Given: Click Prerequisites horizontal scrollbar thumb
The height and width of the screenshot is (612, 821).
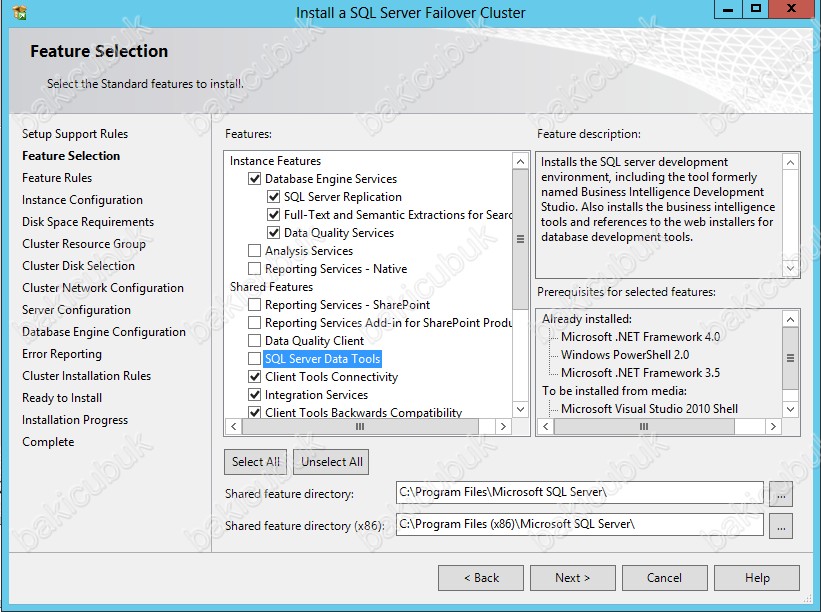Looking at the screenshot, I should point(644,427).
